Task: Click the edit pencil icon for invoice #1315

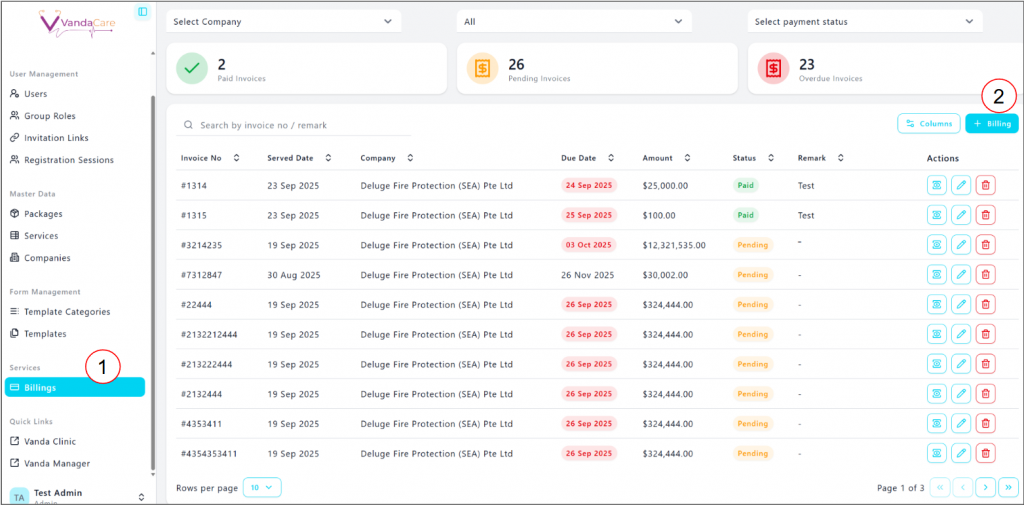Action: point(961,215)
